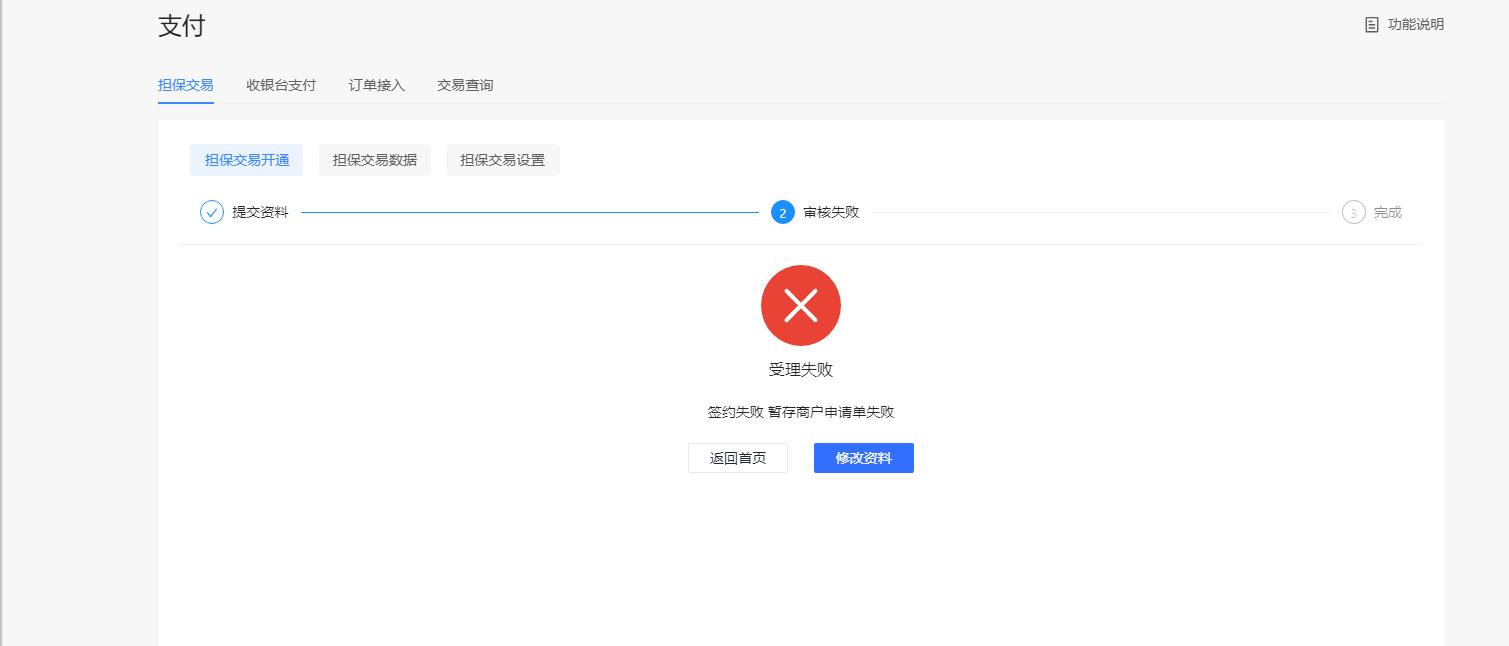The image size is (1509, 646).
Task: Open the 担保交易设置 section
Action: [x=503, y=160]
